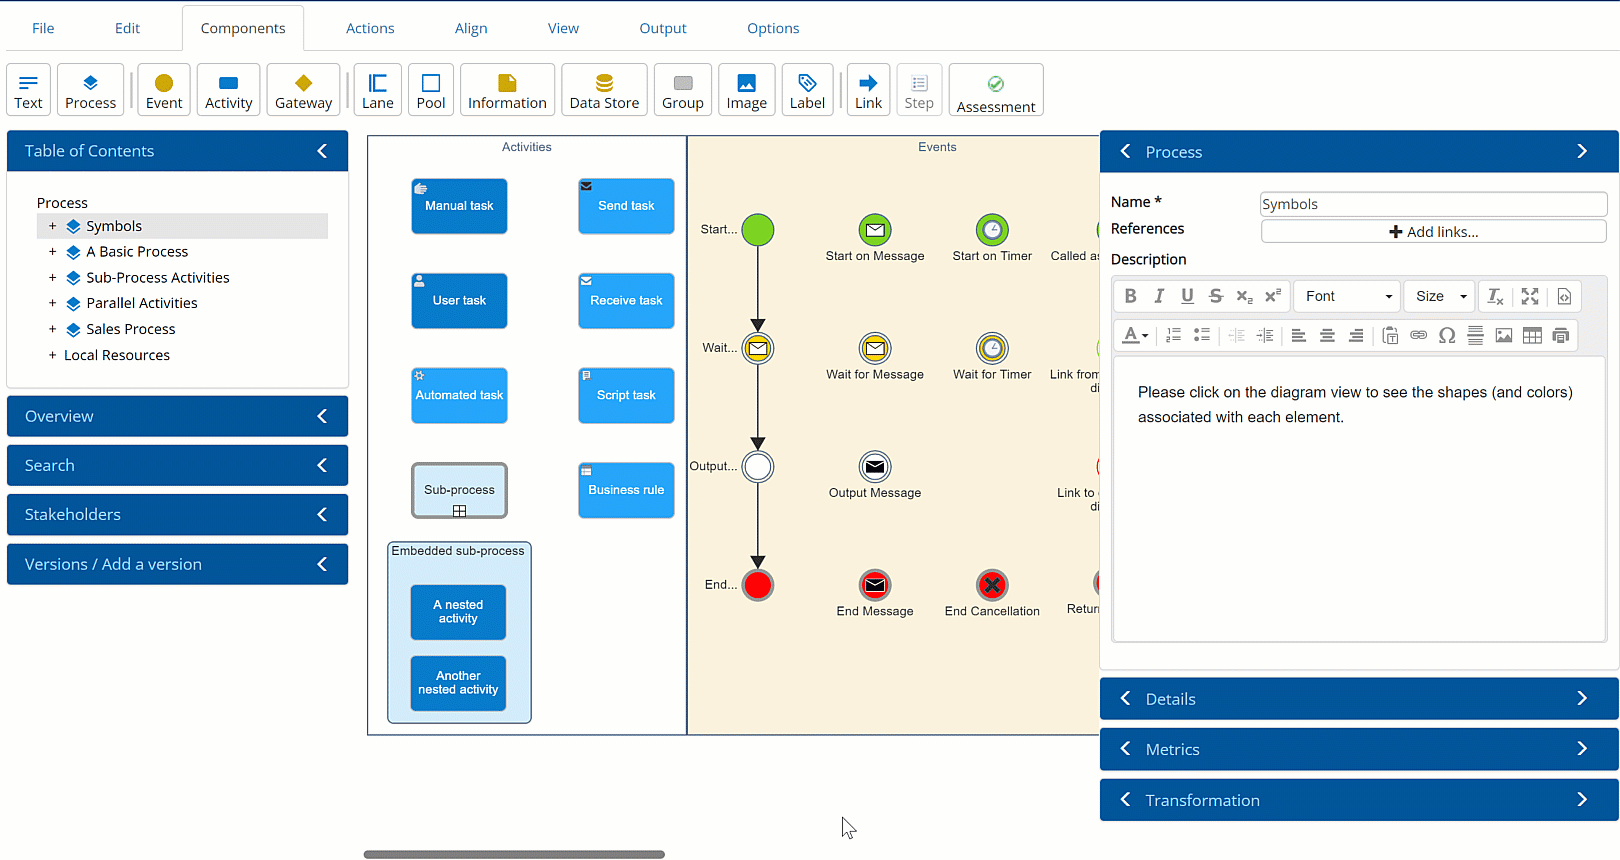The image size is (1620, 860).
Task: Select the Gateway component tool
Action: click(x=303, y=90)
